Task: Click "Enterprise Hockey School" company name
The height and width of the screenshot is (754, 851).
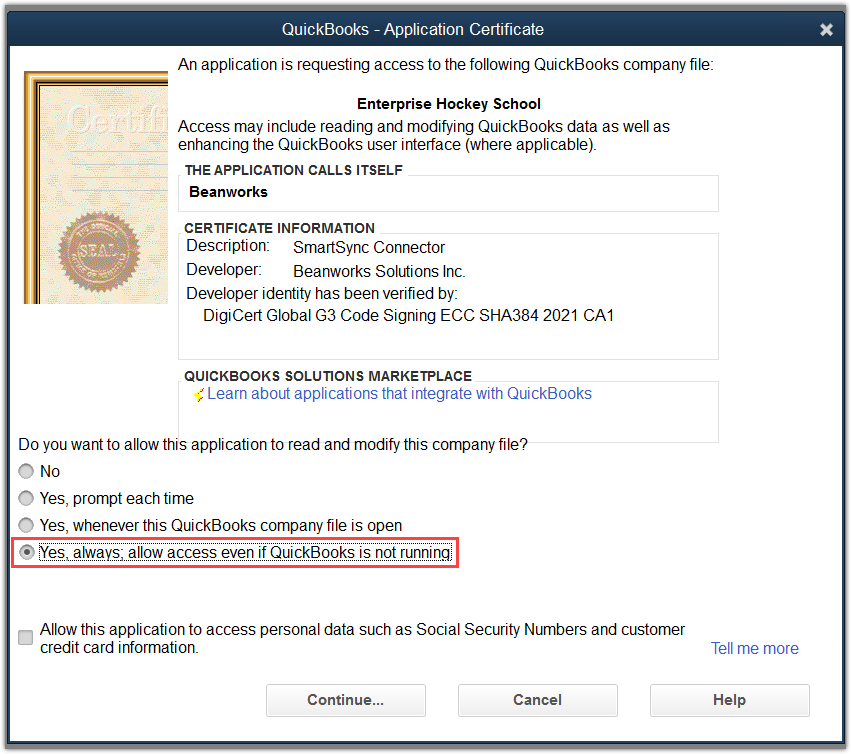Action: [449, 104]
